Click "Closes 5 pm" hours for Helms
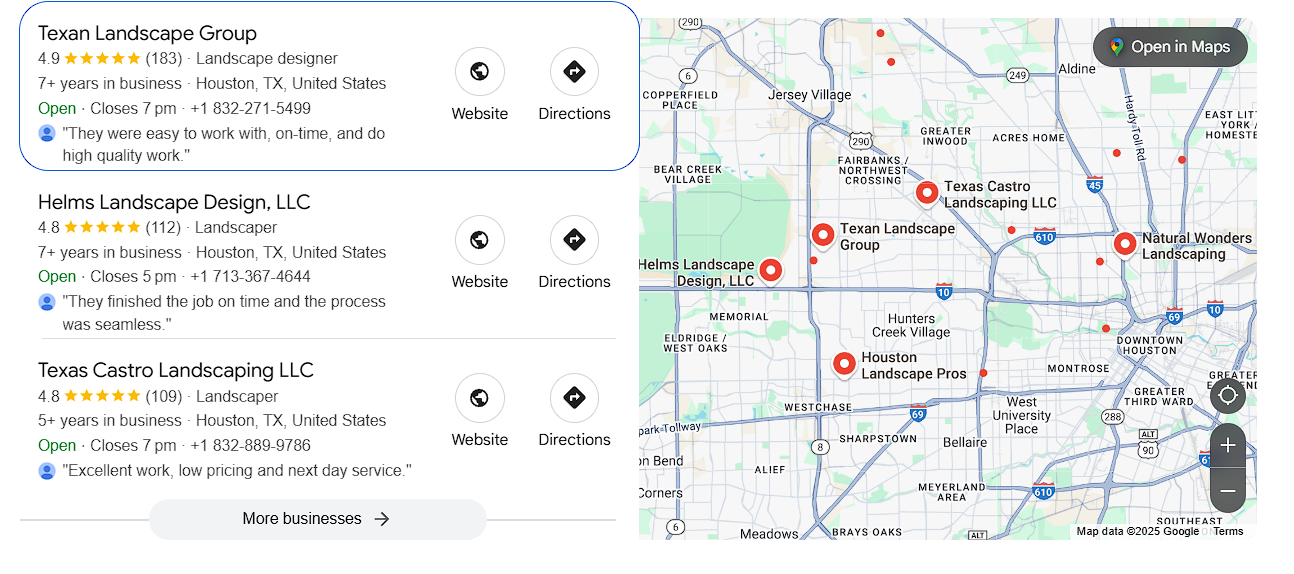Image resolution: width=1294 pixels, height=574 pixels. click(133, 276)
